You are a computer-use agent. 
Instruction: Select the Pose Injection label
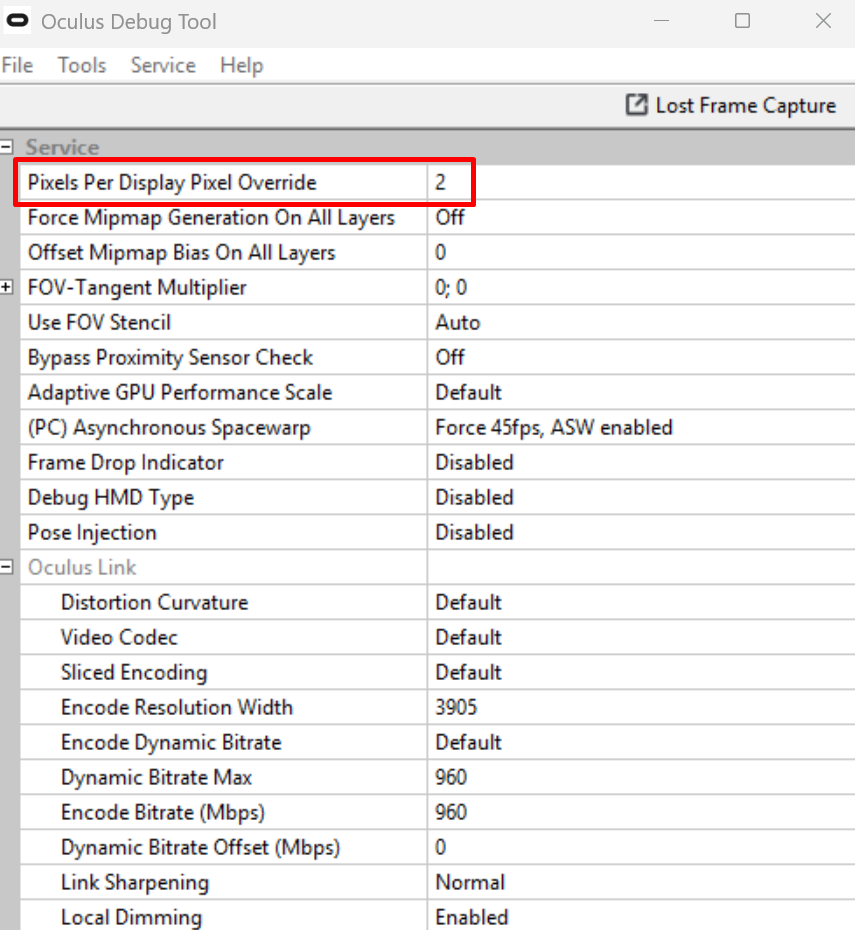(x=92, y=533)
